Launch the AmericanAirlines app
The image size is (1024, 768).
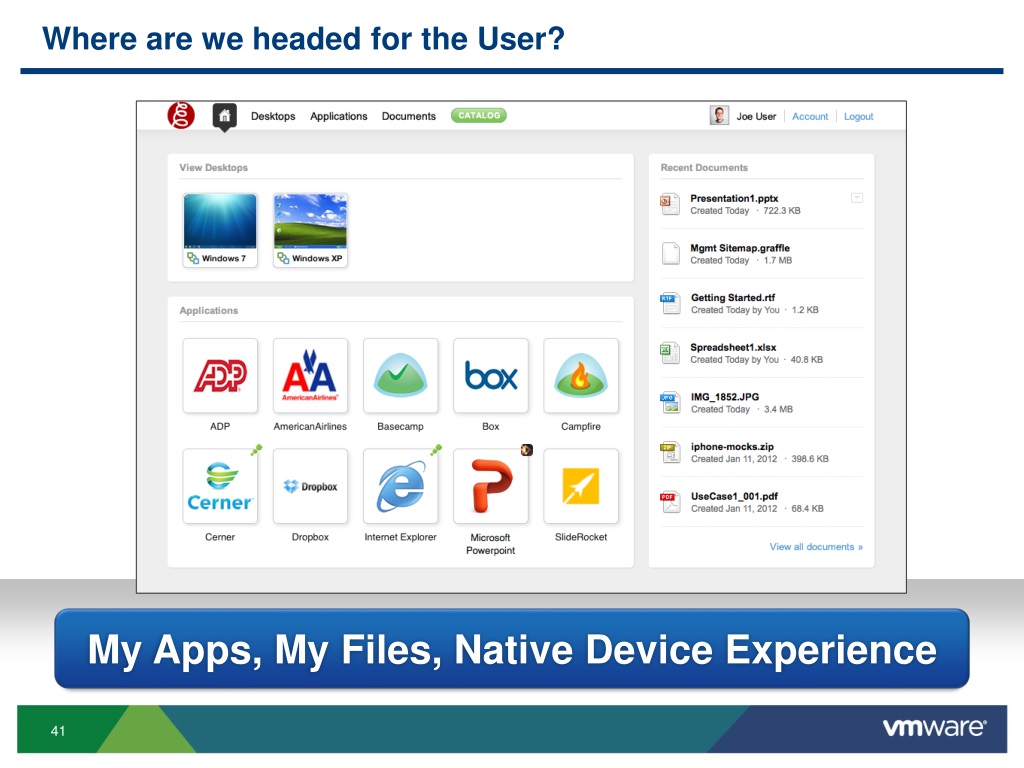point(310,376)
